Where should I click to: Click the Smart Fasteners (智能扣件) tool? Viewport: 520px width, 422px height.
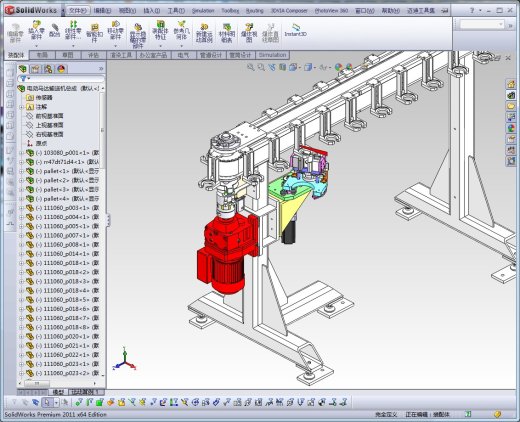coord(95,33)
